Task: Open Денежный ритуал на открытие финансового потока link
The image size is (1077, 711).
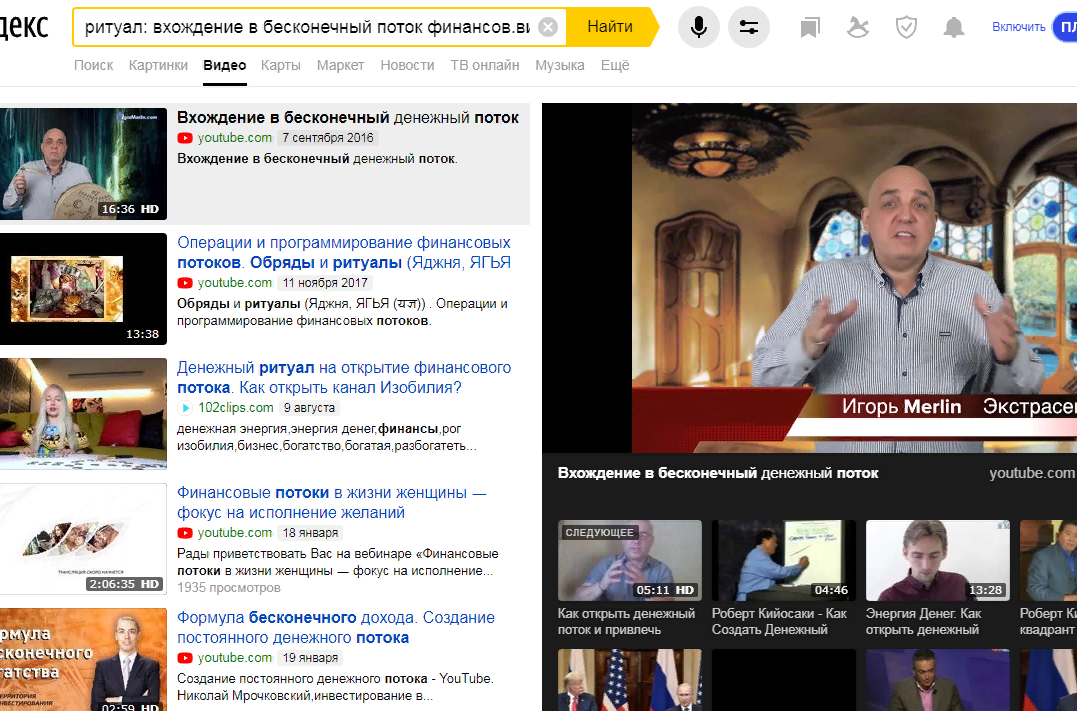Action: point(344,377)
